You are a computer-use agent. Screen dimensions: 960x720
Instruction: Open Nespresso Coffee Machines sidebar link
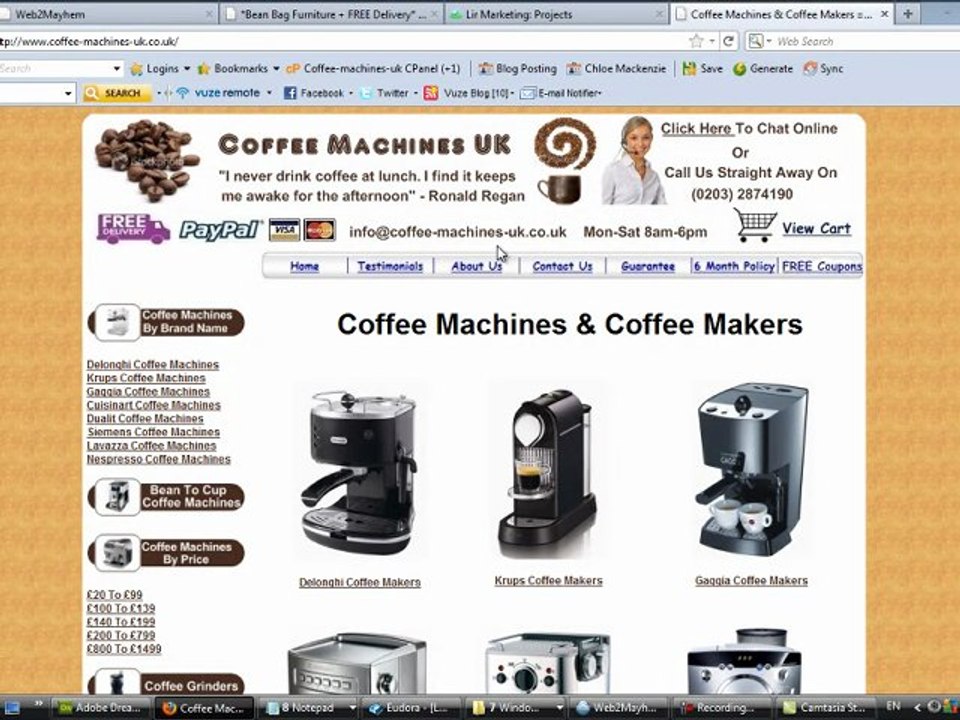tap(159, 459)
